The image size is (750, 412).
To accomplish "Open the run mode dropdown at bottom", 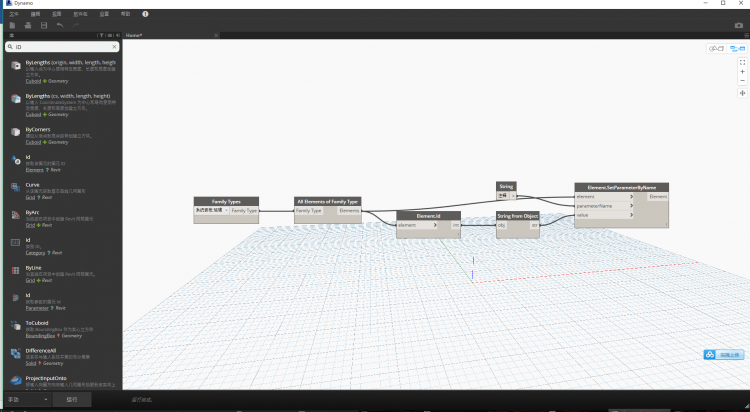I will pos(28,400).
